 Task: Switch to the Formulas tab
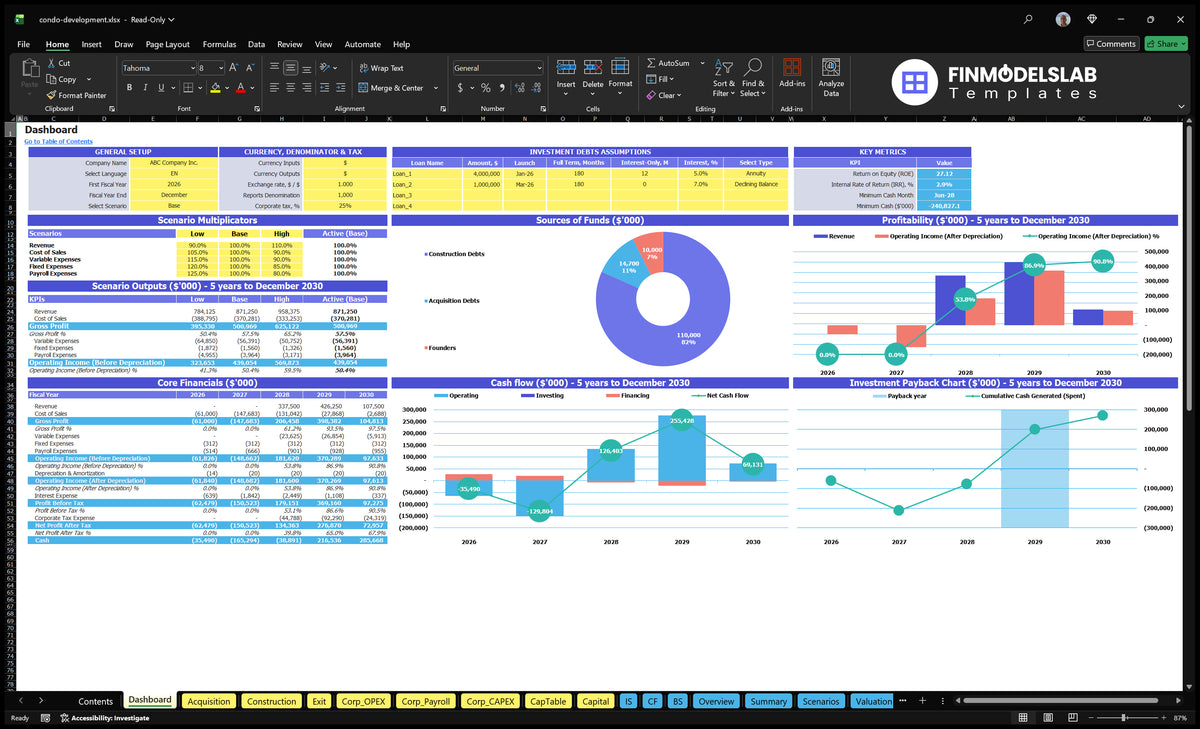pyautogui.click(x=219, y=44)
